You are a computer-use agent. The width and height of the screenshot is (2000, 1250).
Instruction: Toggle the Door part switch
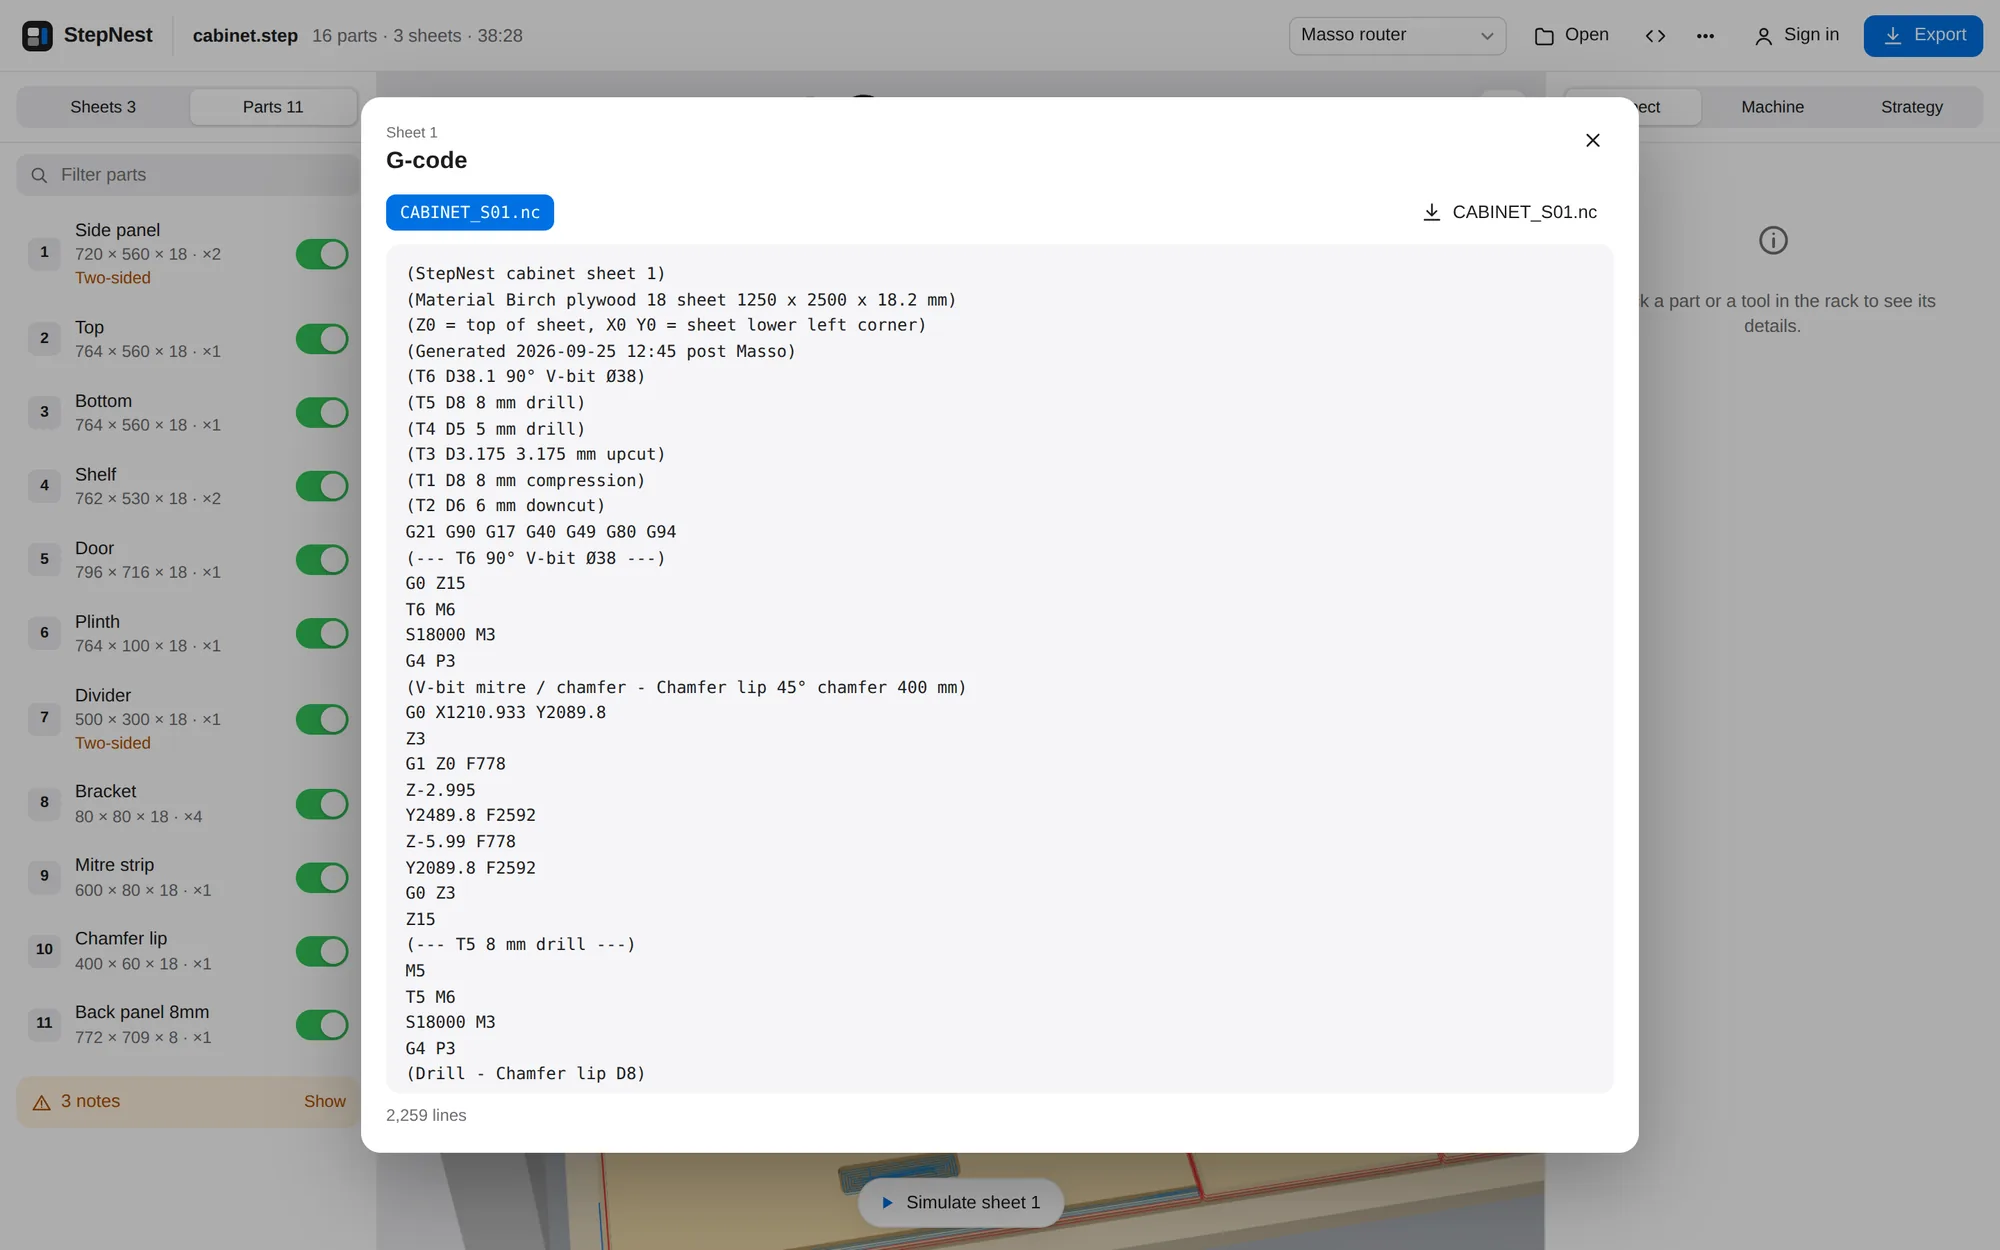[322, 560]
